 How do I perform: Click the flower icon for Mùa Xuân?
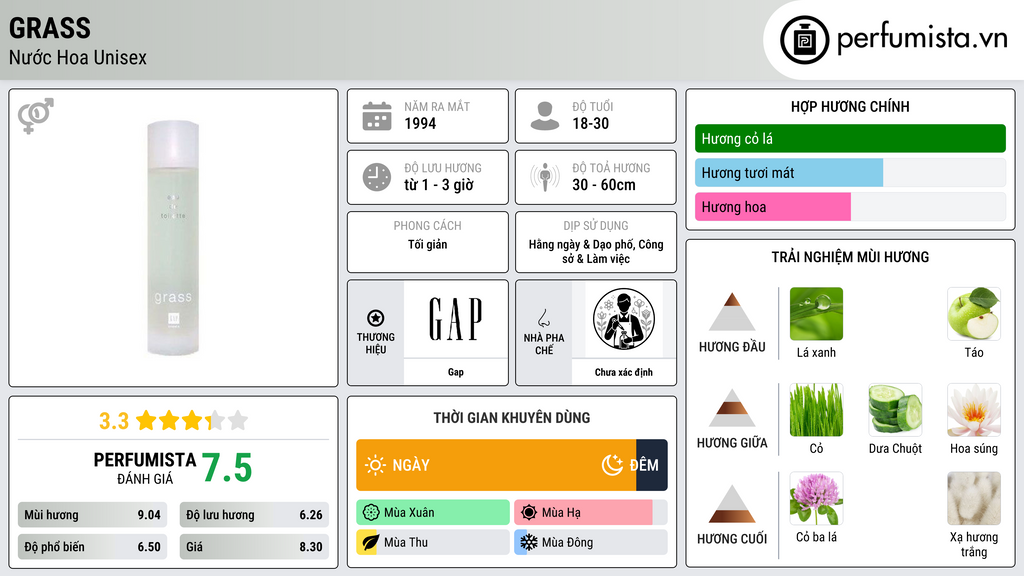click(x=371, y=513)
